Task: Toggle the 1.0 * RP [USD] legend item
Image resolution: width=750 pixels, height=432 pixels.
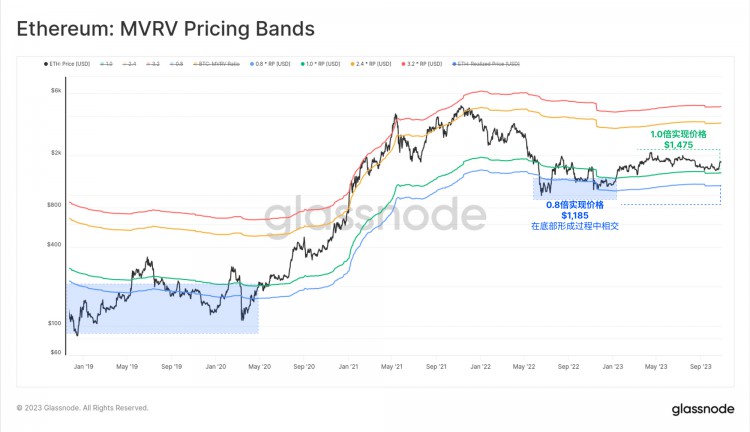Action: click(320, 64)
